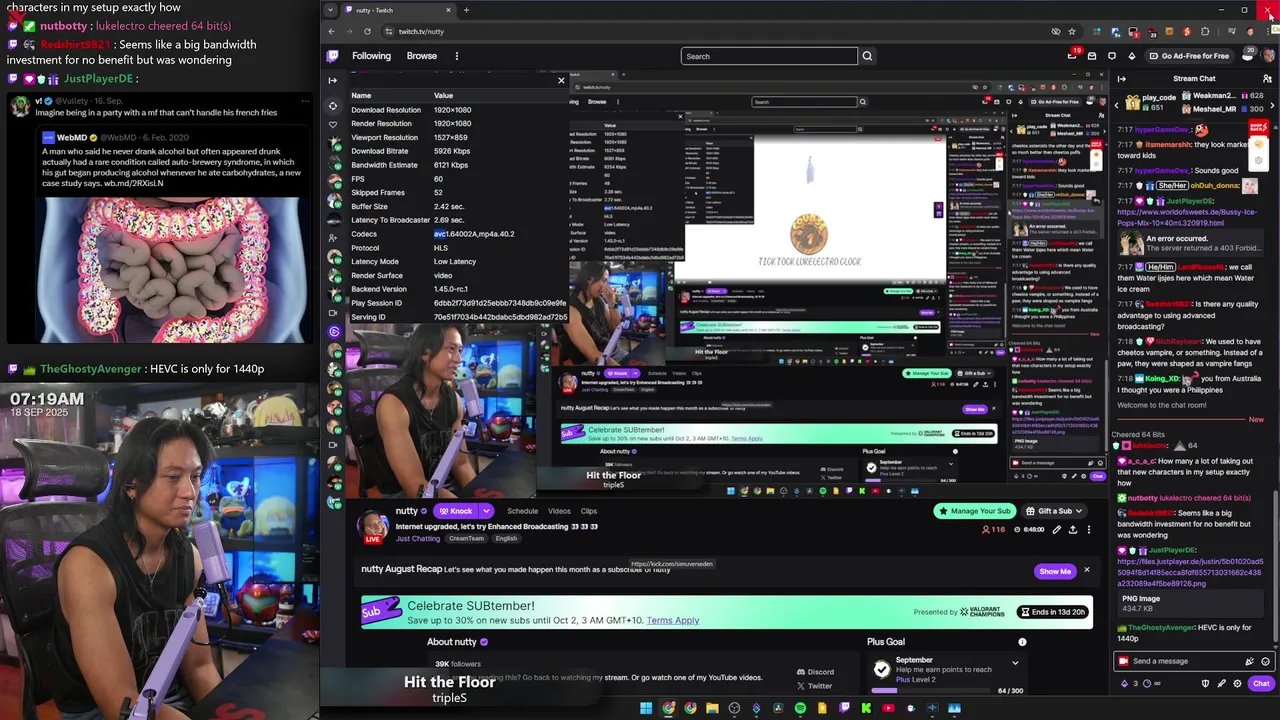Expand the Gift a Sub dropdown
This screenshot has height=720, width=1280.
click(1078, 511)
